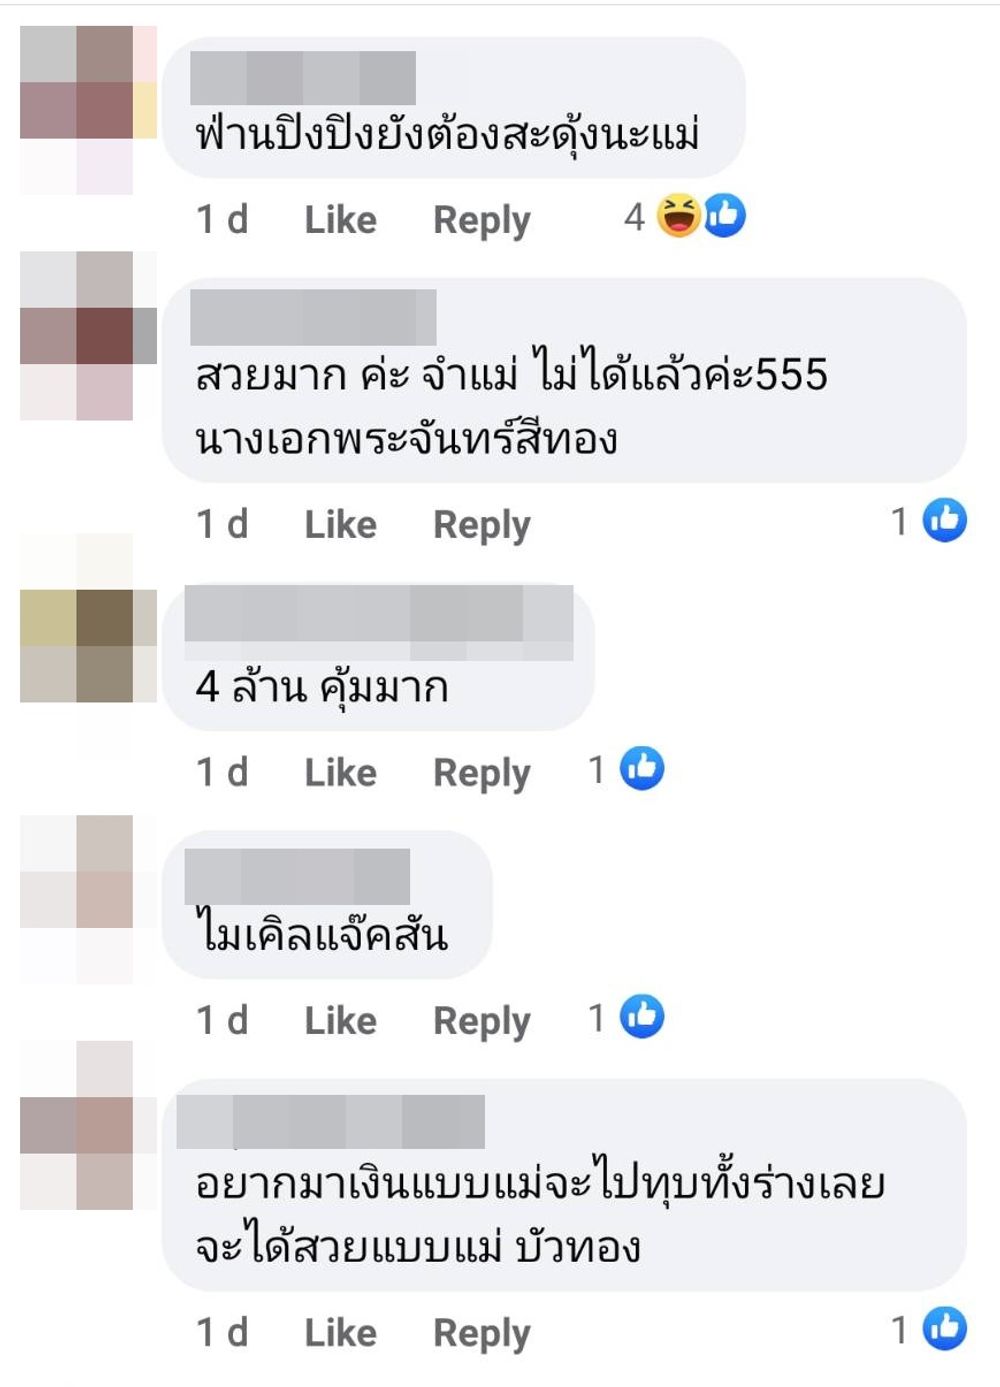
Task: Reply to the last comment mentioning บัวทอง
Action: point(482,1334)
